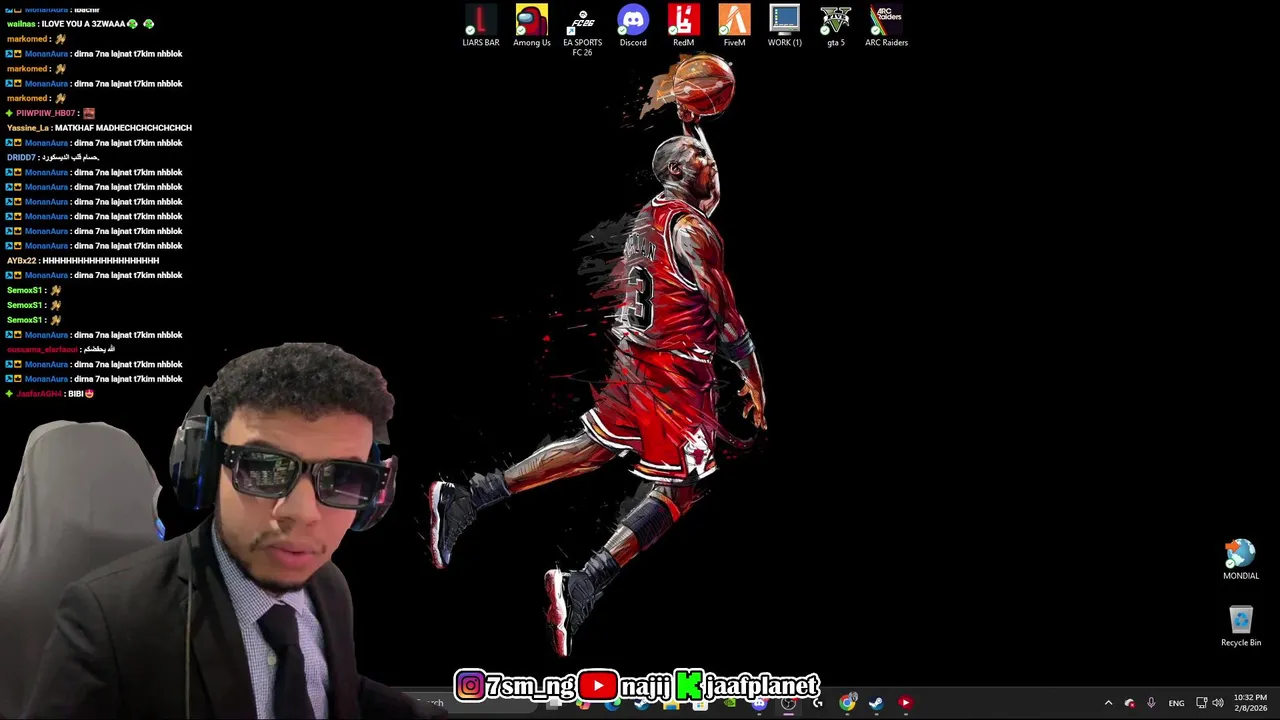Screen dimensions: 1280x720
Task: Select the ARC Raiders desktop icon
Action: click(x=886, y=26)
